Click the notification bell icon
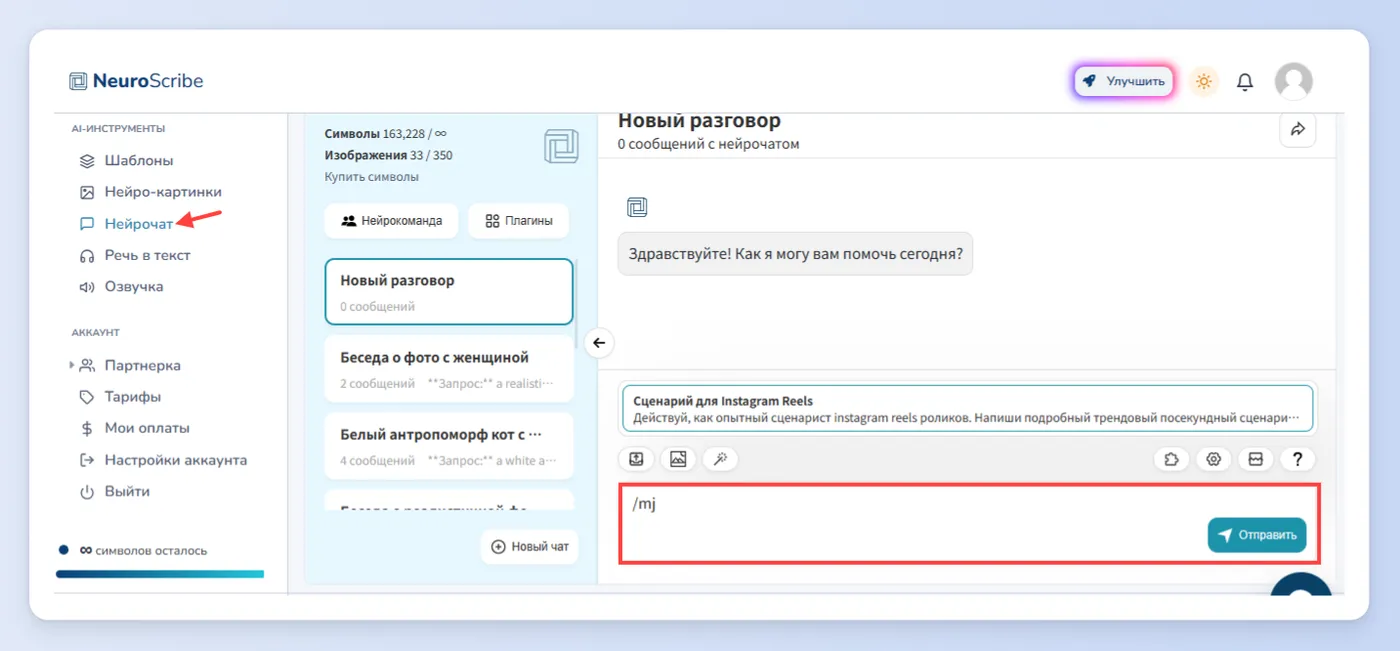Image resolution: width=1400 pixels, height=651 pixels. pos(1245,82)
